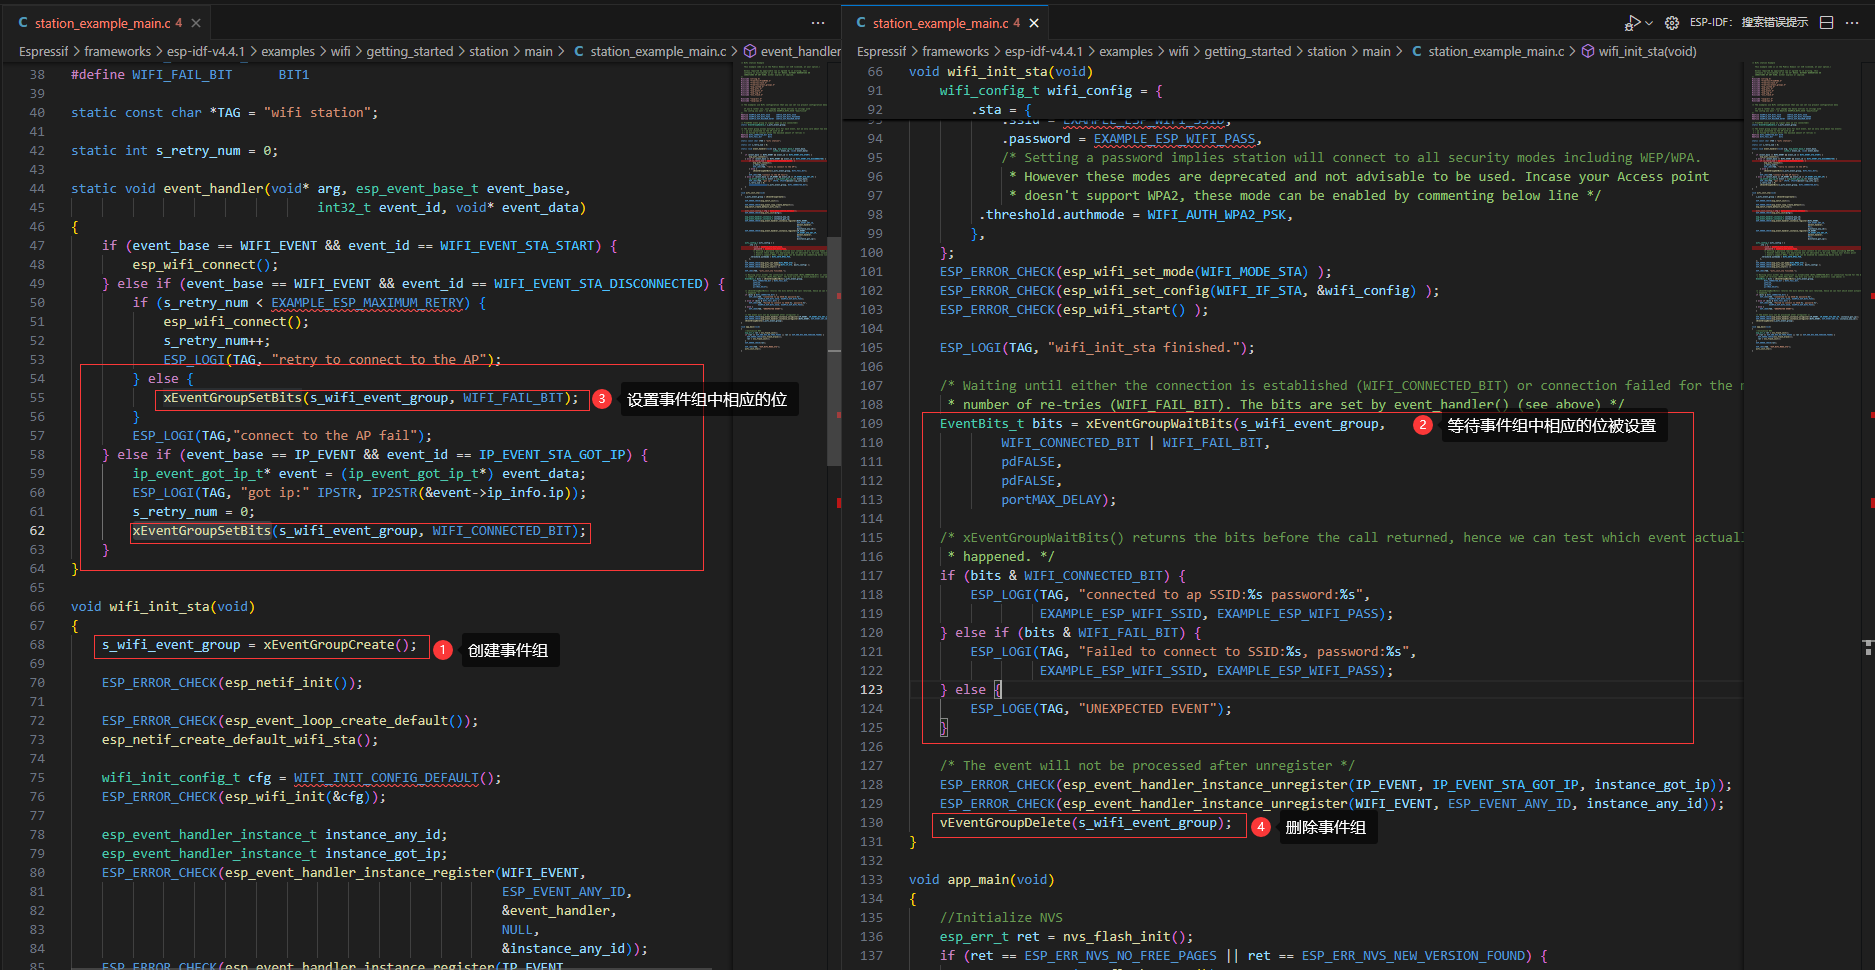Select the right station_example_main.c tab
The image size is (1875, 970).
point(946,23)
